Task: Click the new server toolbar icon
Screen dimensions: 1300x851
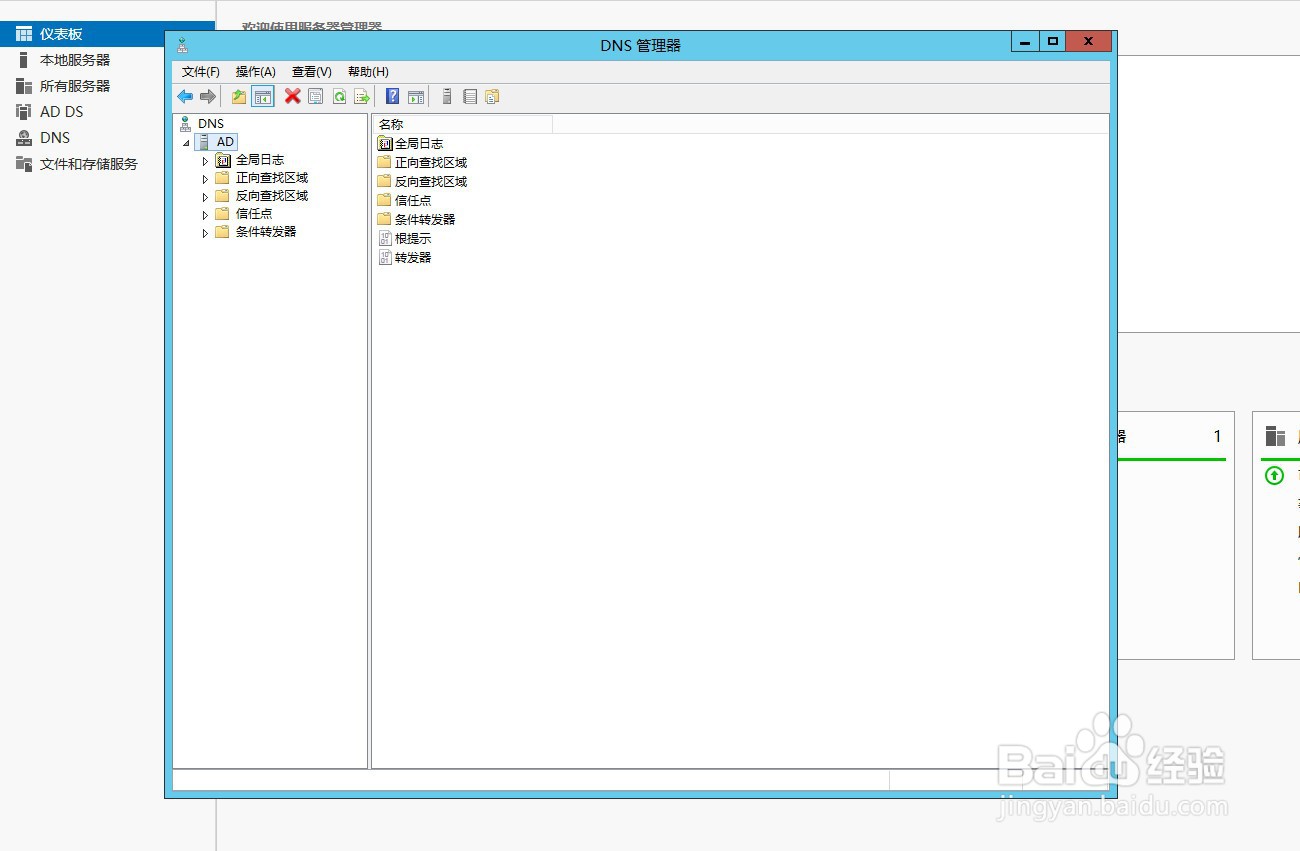Action: (447, 97)
